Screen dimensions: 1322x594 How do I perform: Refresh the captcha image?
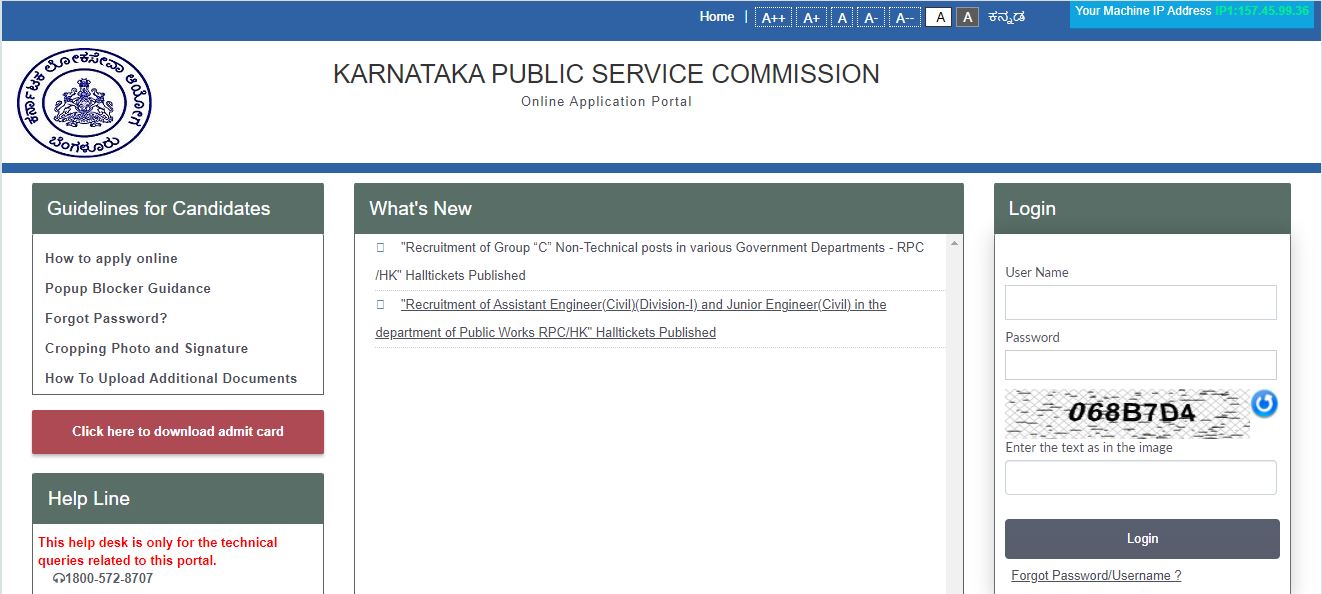coord(1265,404)
